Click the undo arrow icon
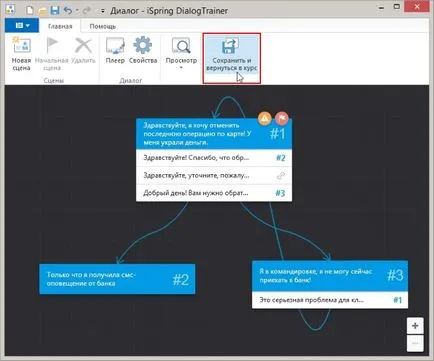This screenshot has height=361, width=434. (x=68, y=10)
